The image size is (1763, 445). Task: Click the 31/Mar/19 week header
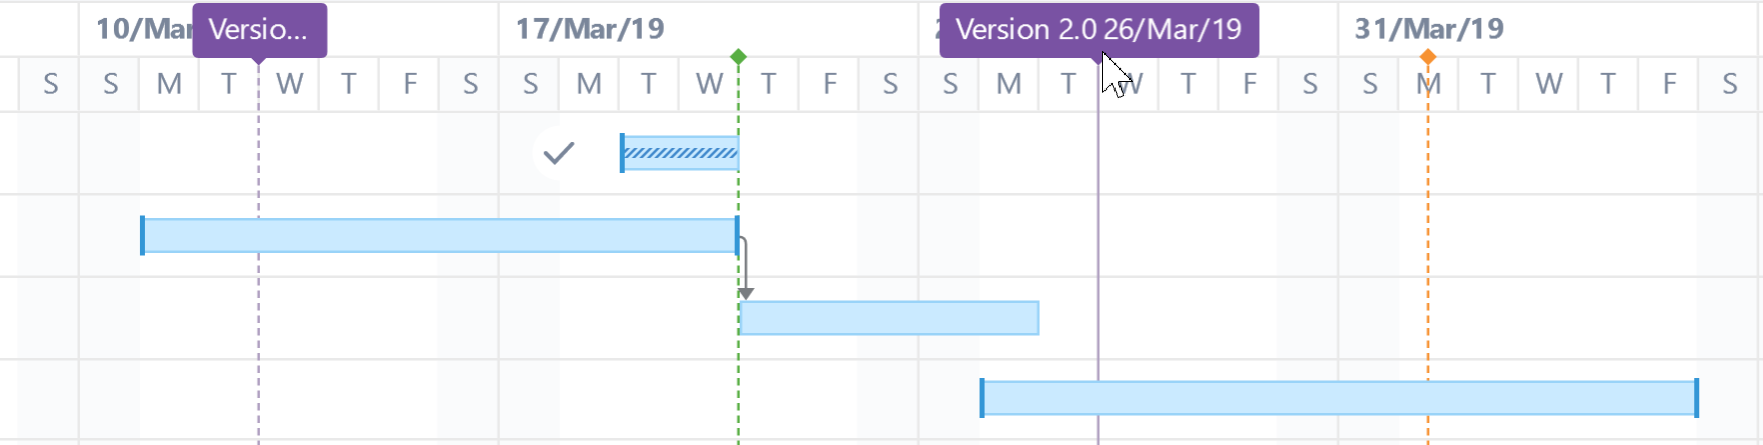[x=1429, y=29]
